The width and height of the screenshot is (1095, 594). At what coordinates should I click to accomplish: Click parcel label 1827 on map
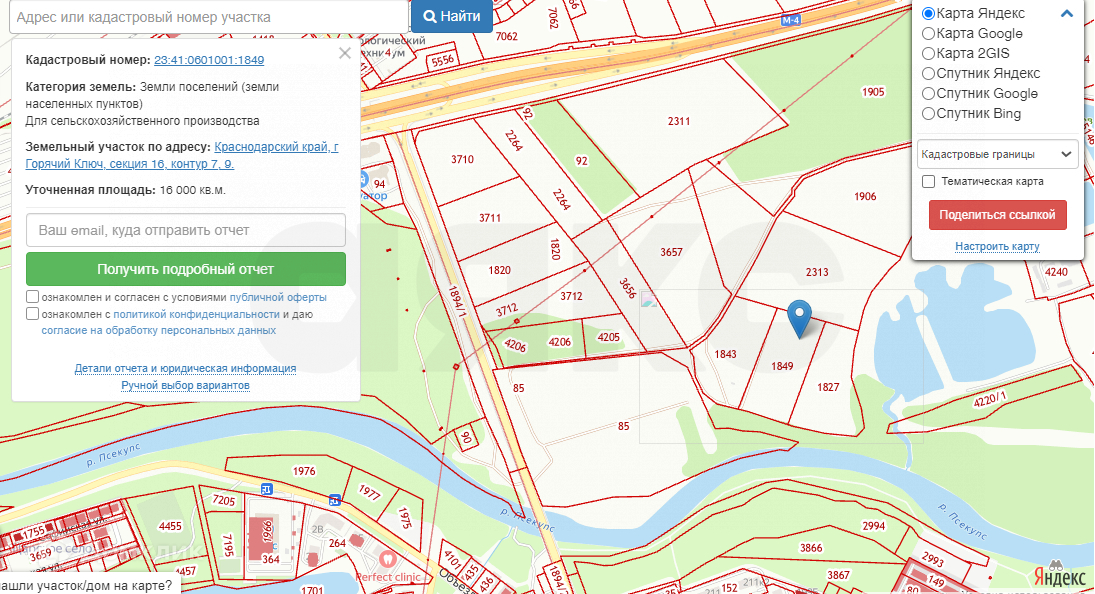828,387
